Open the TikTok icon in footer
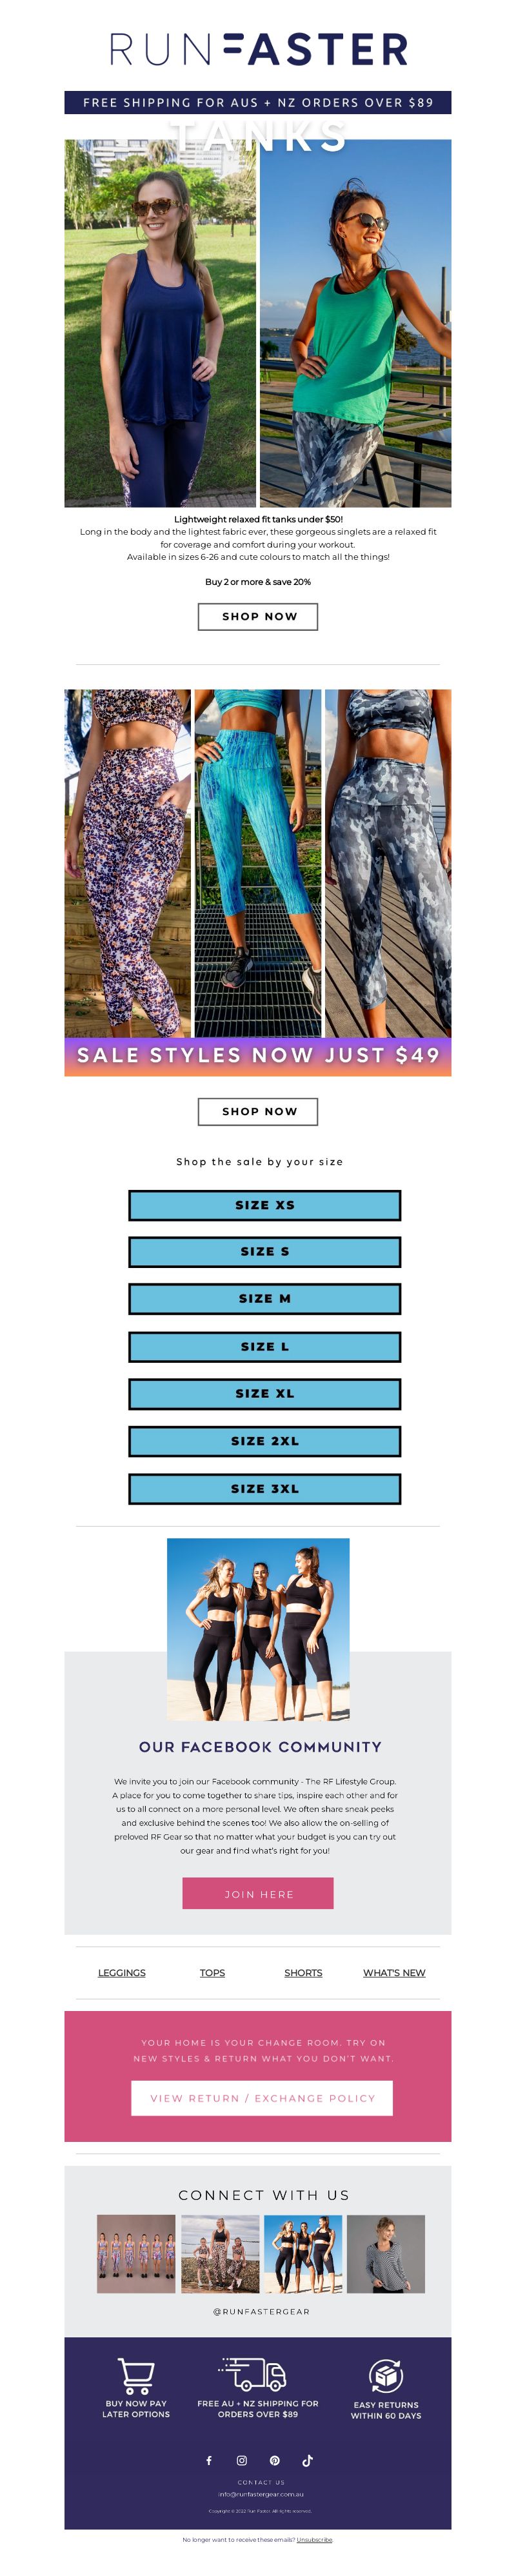 [307, 2460]
